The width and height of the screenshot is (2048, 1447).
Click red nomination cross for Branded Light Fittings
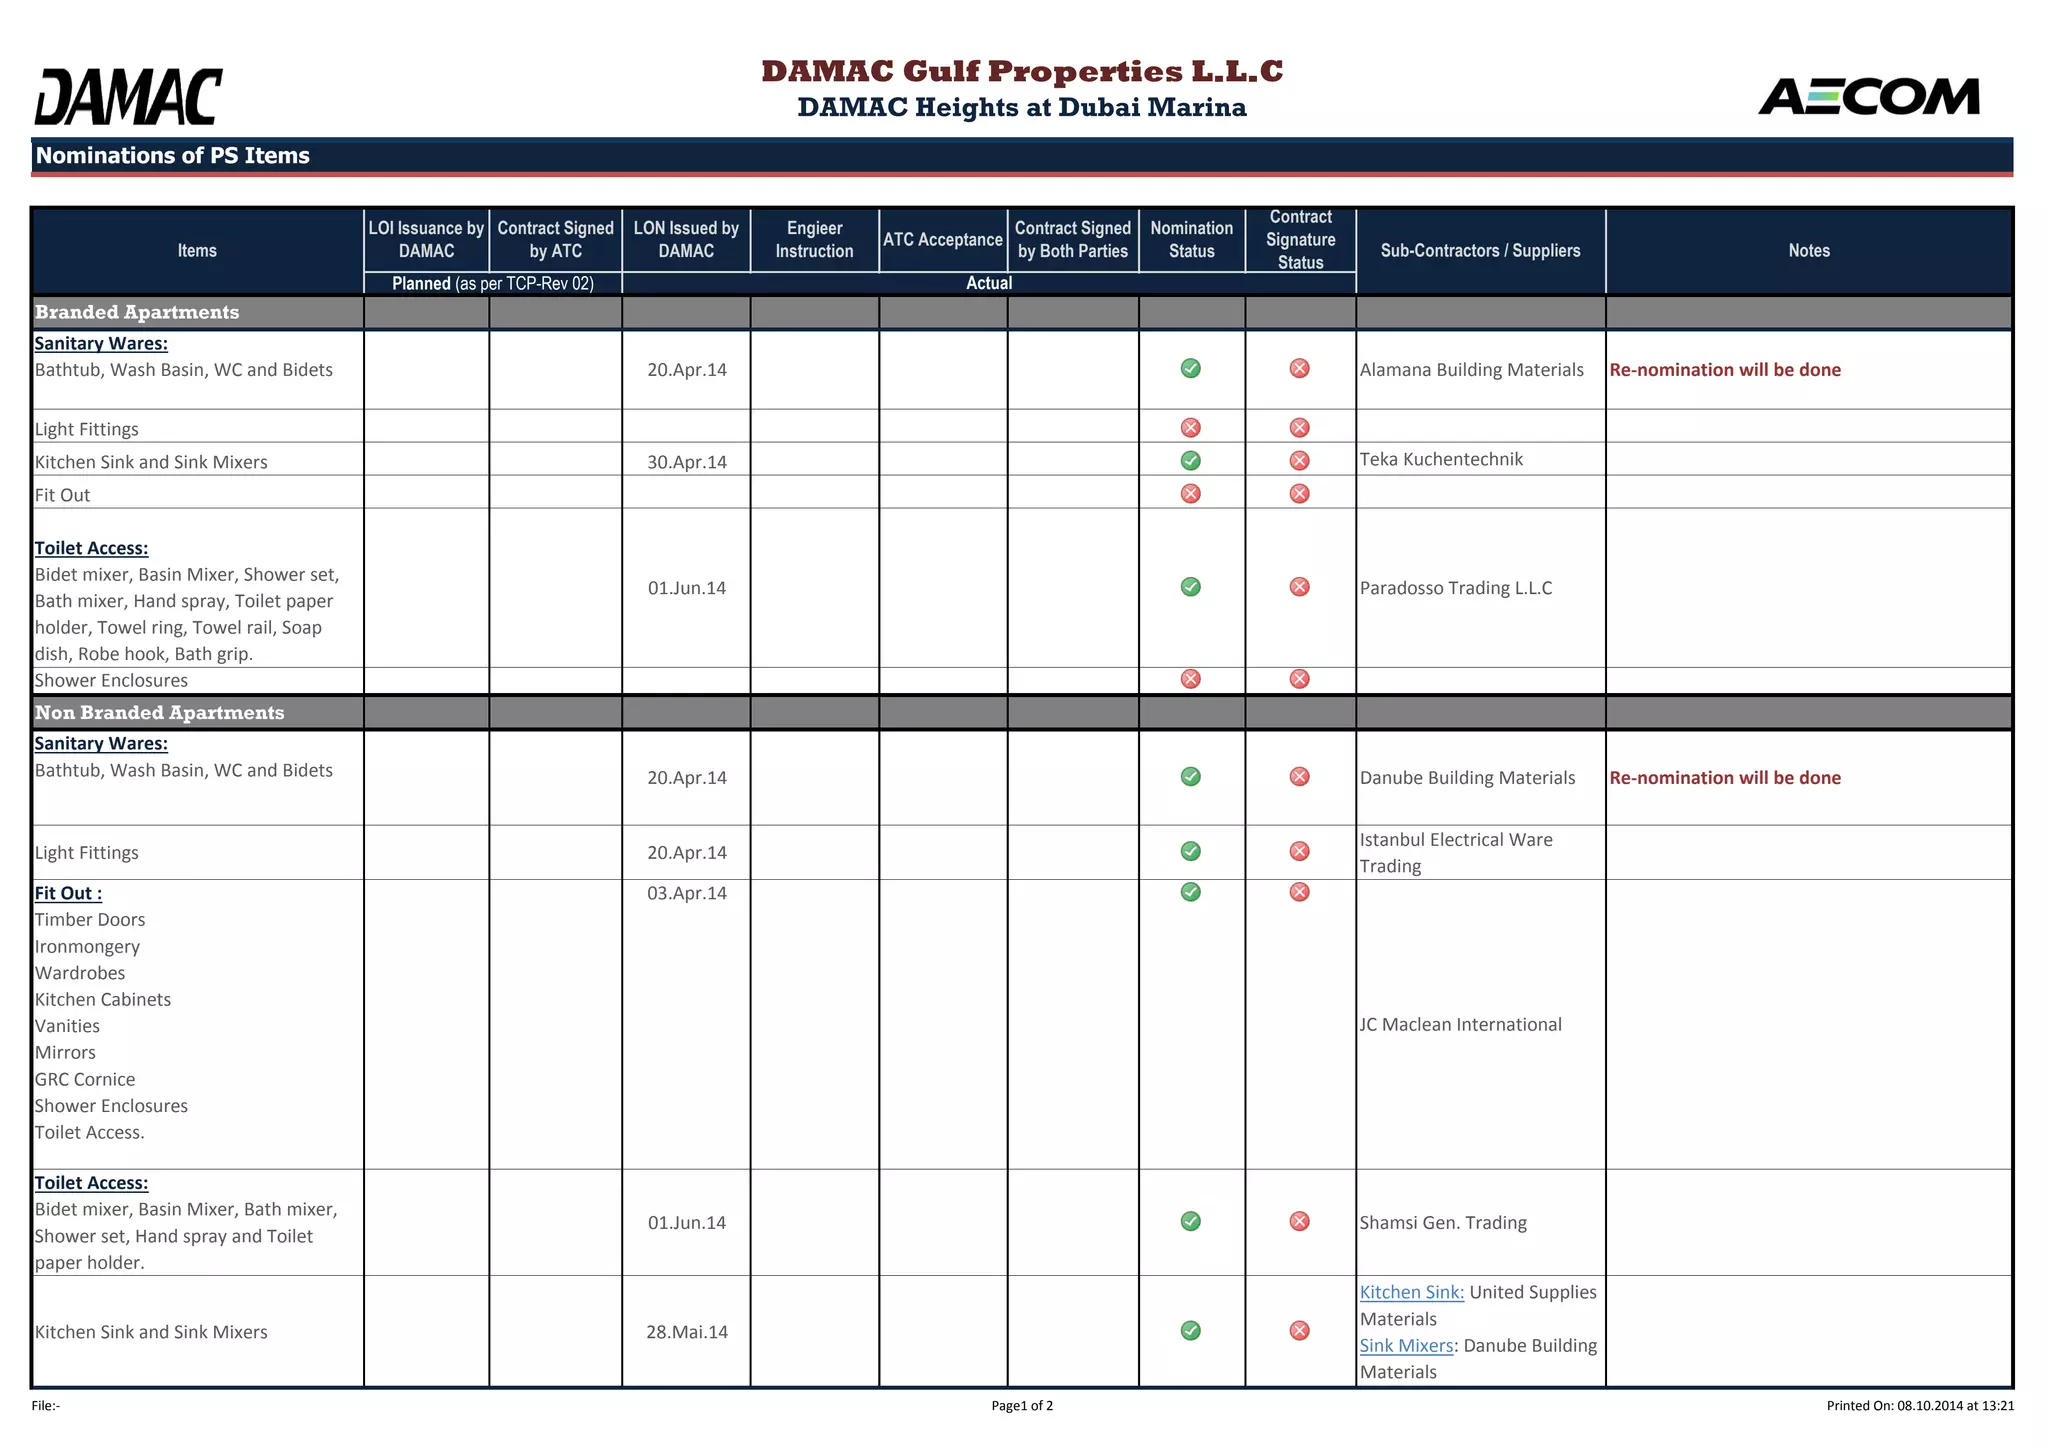click(1190, 428)
